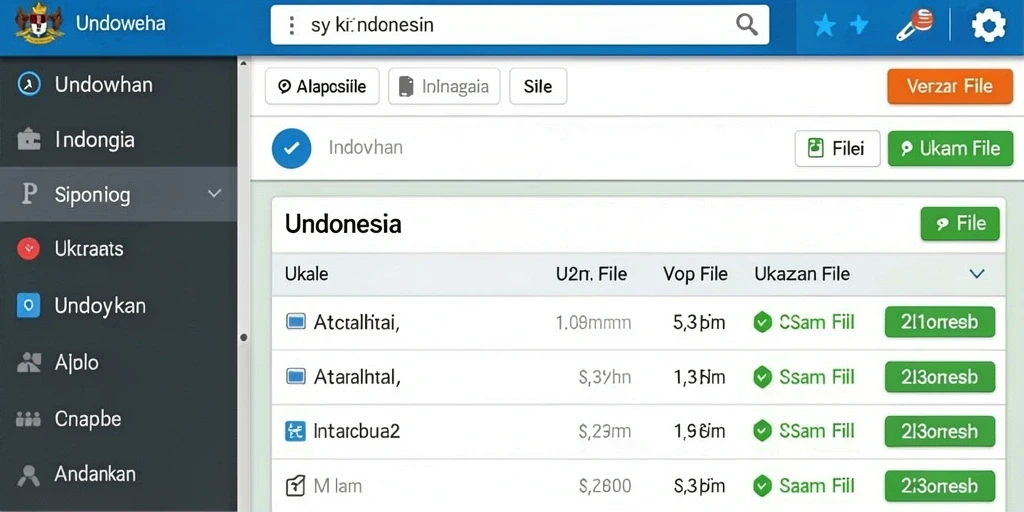Click the green File button beside Undonesia
Screen dimensions: 1024x512
tap(960, 224)
